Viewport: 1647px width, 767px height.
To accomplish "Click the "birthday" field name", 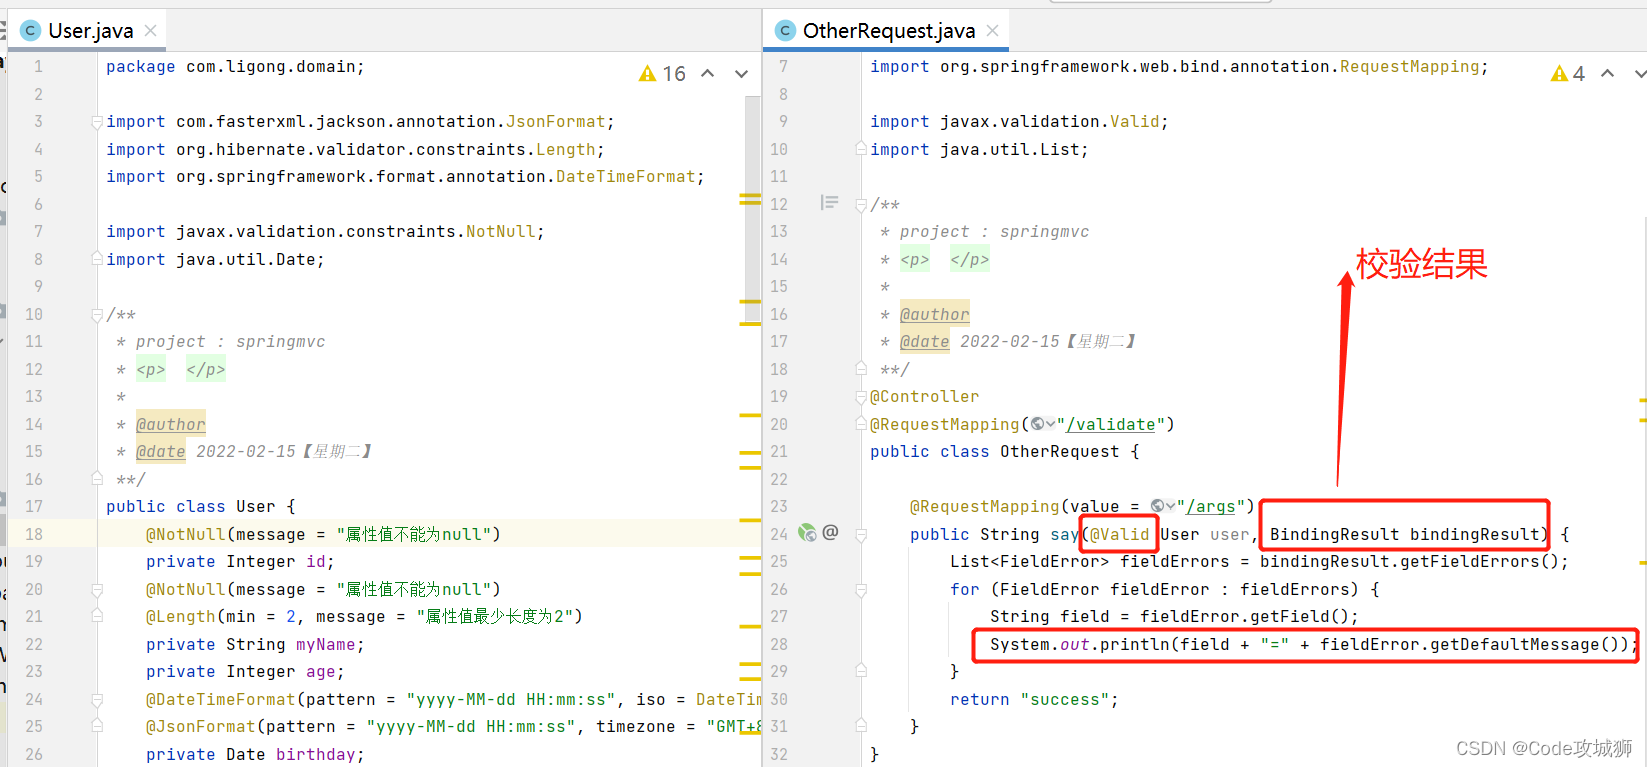I will point(316,754).
